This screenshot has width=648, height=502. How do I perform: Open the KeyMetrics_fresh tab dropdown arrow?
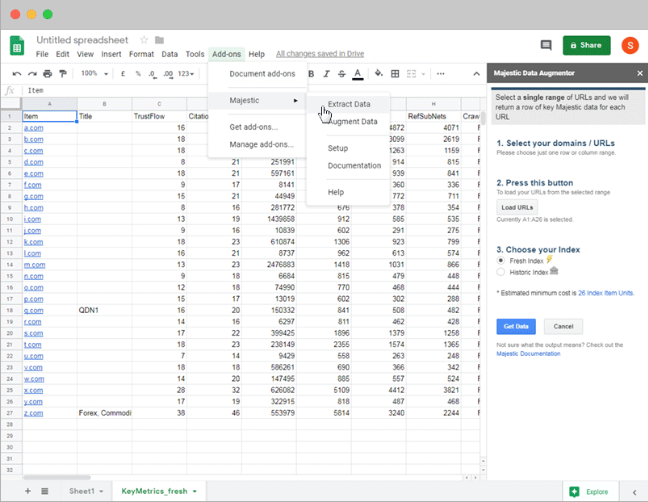195,491
